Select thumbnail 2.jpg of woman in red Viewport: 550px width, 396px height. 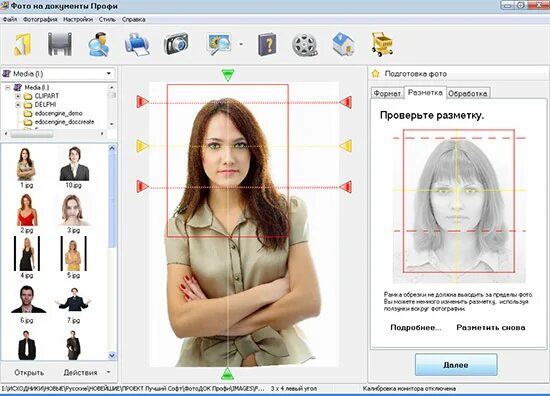pyautogui.click(x=27, y=210)
